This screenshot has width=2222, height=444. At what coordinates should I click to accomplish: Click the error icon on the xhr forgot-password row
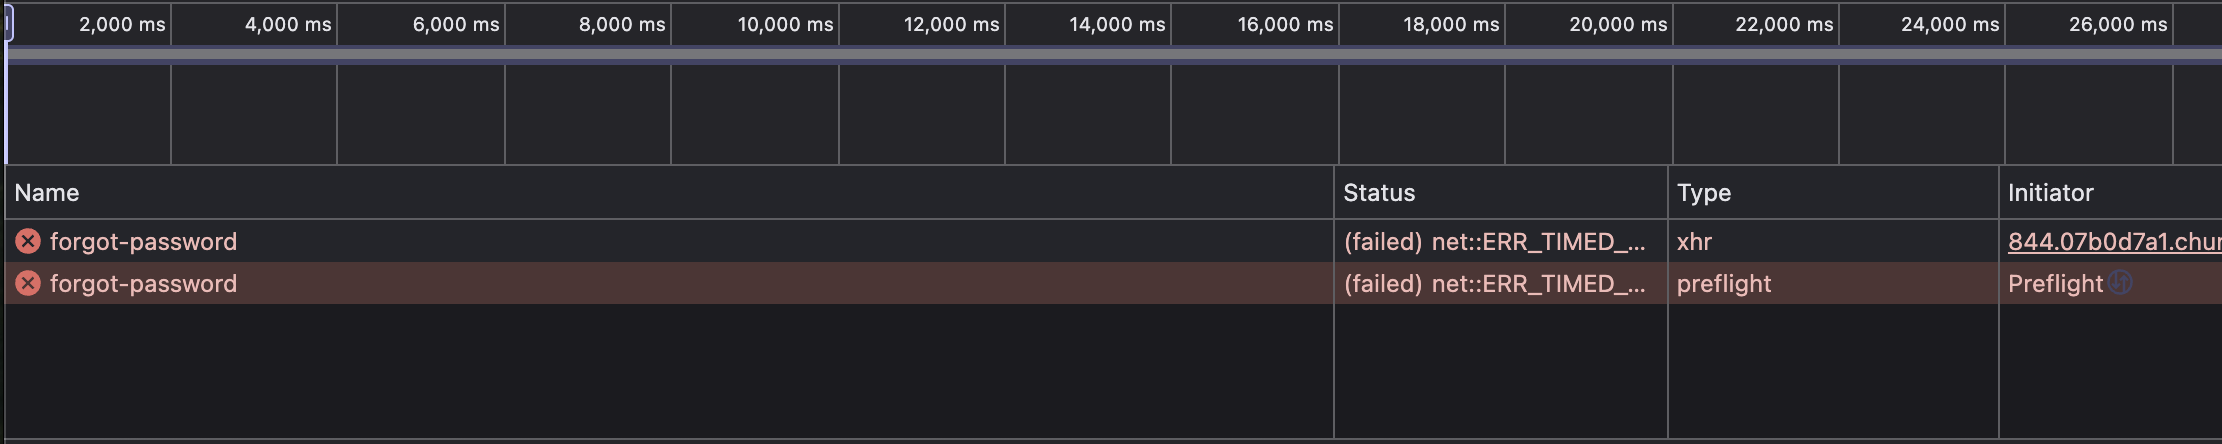click(28, 241)
